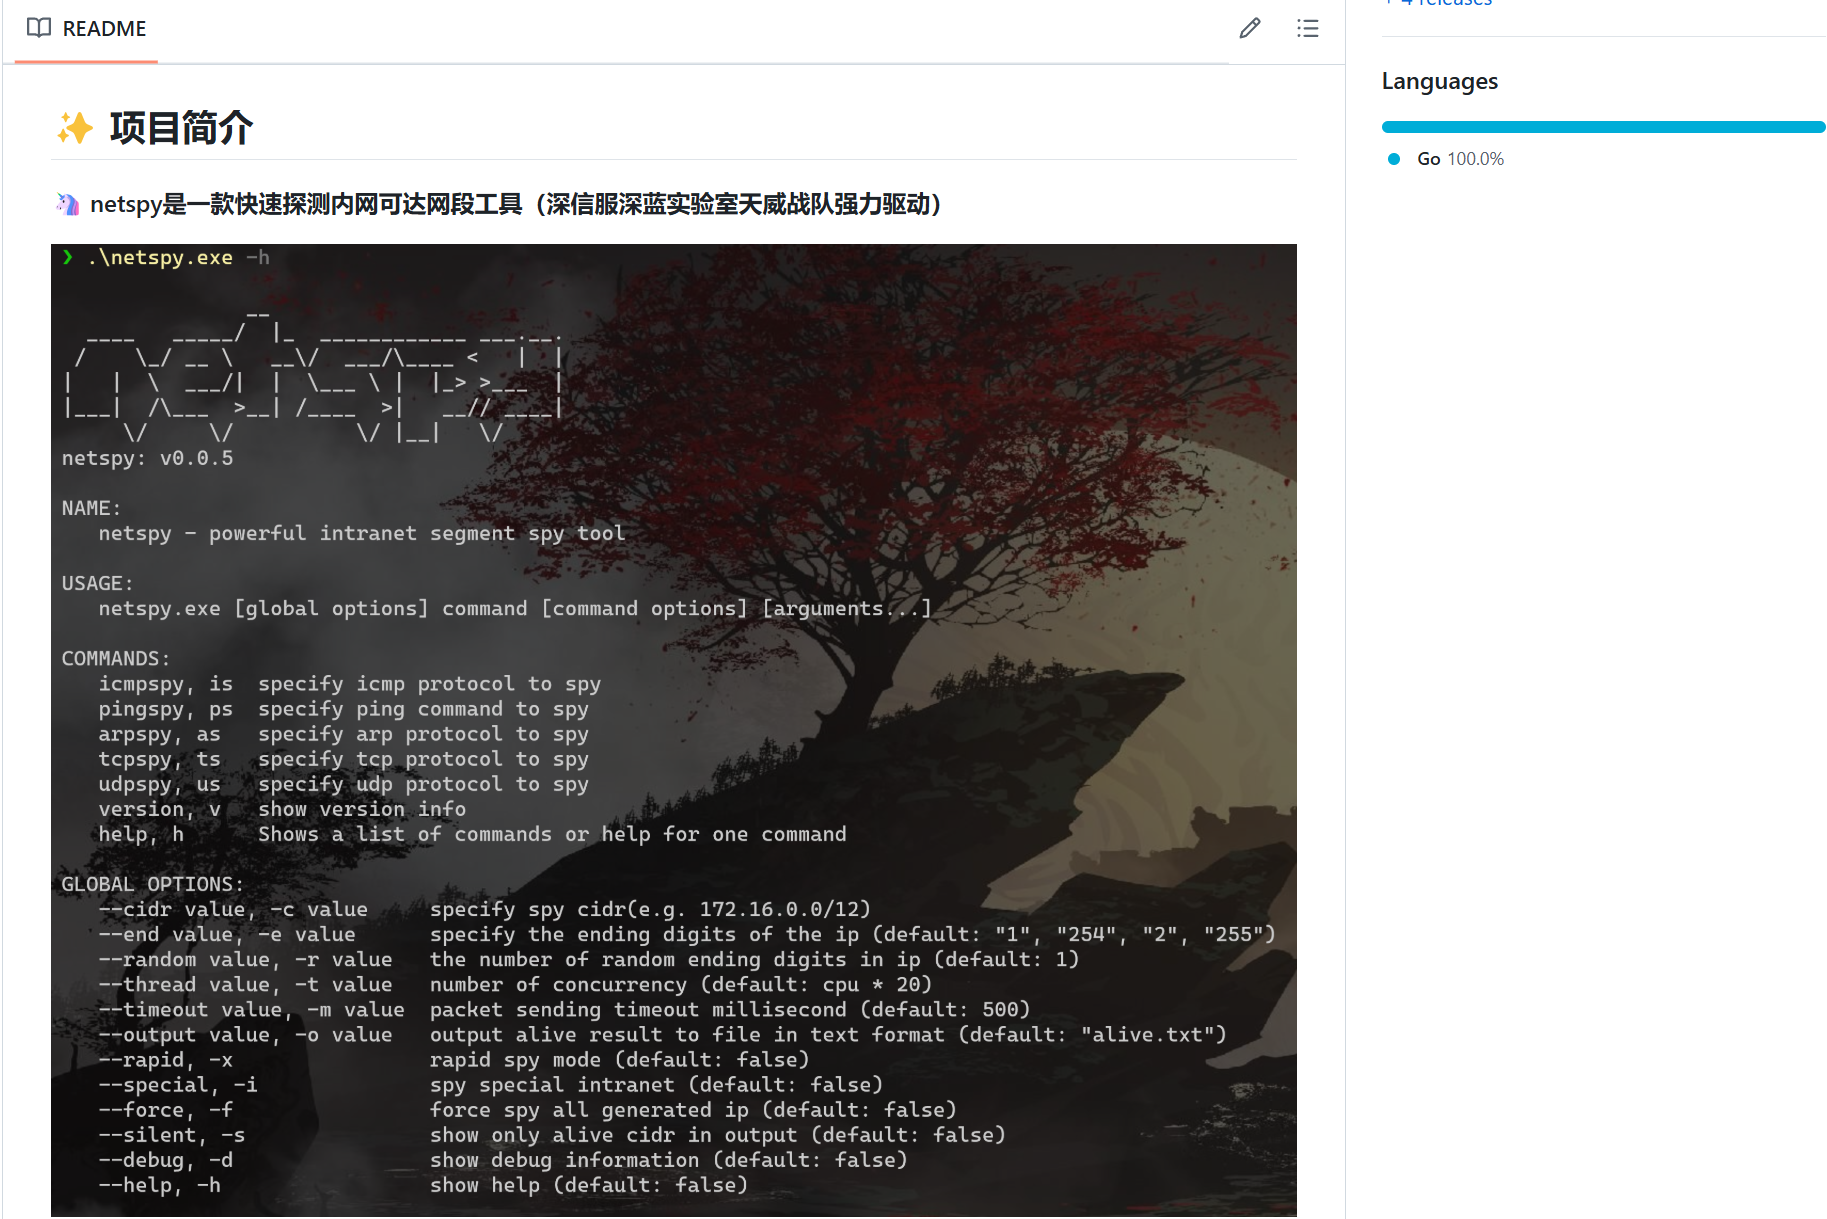Click the pencil edit README icon
1827x1219 pixels.
(x=1249, y=28)
